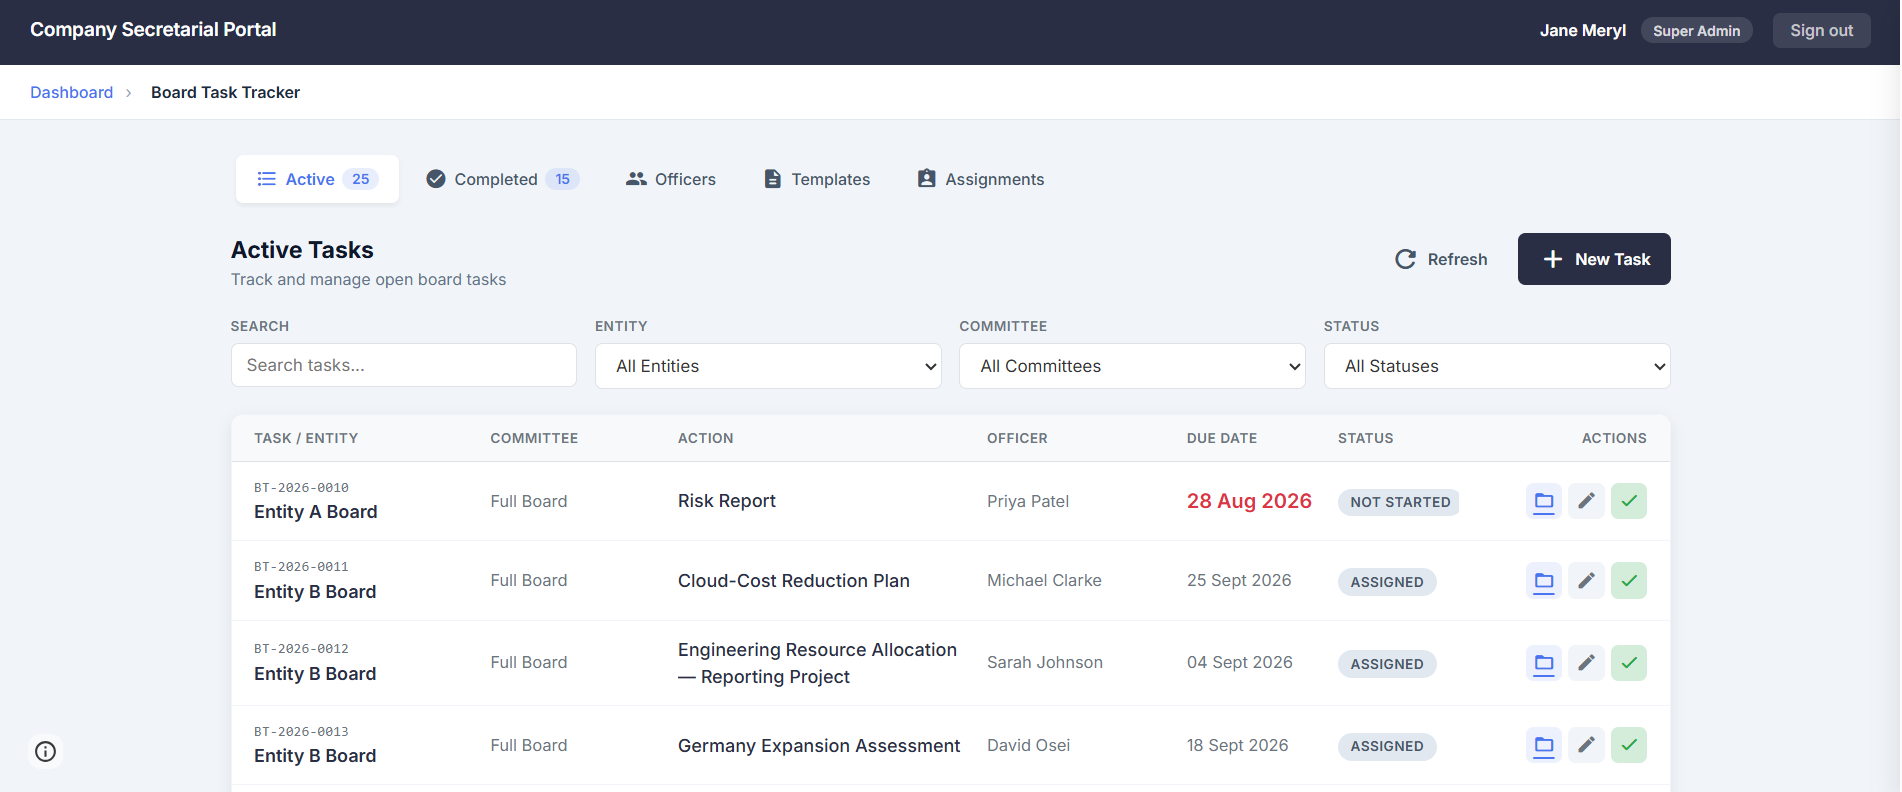Click the overdue date 28 Aug 2026
This screenshot has width=1902, height=792.
pos(1249,501)
